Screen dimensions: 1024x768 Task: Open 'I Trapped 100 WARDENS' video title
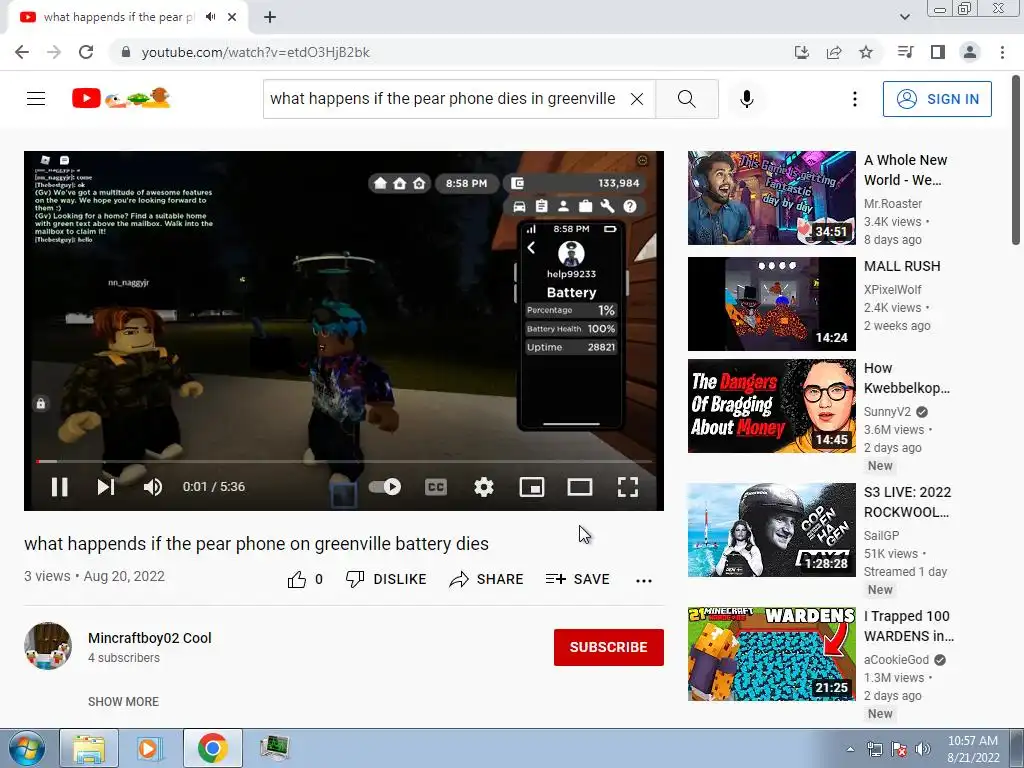(x=909, y=626)
